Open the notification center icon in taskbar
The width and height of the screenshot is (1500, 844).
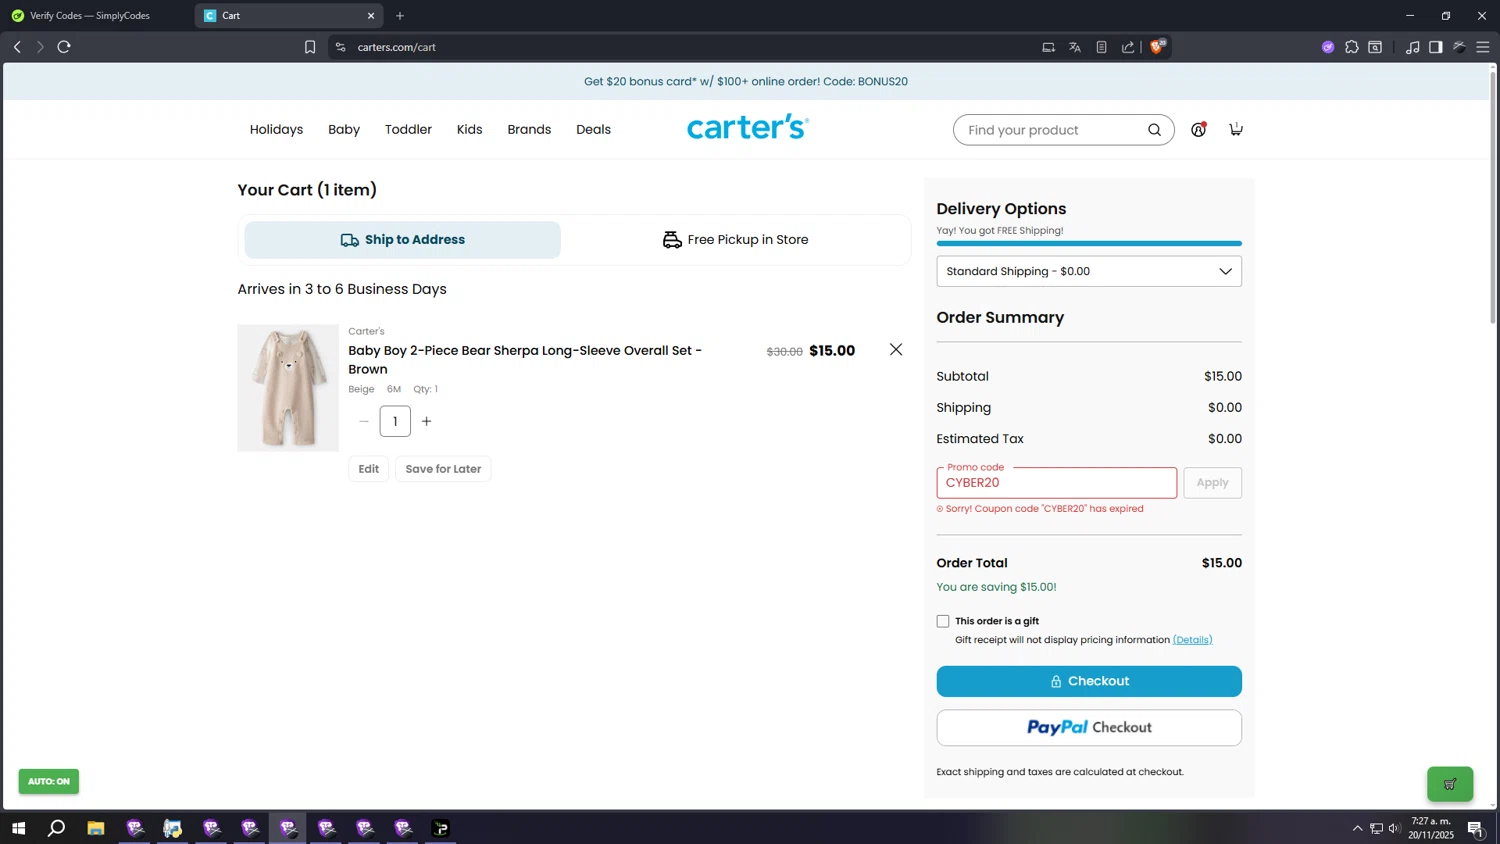pos(1475,828)
